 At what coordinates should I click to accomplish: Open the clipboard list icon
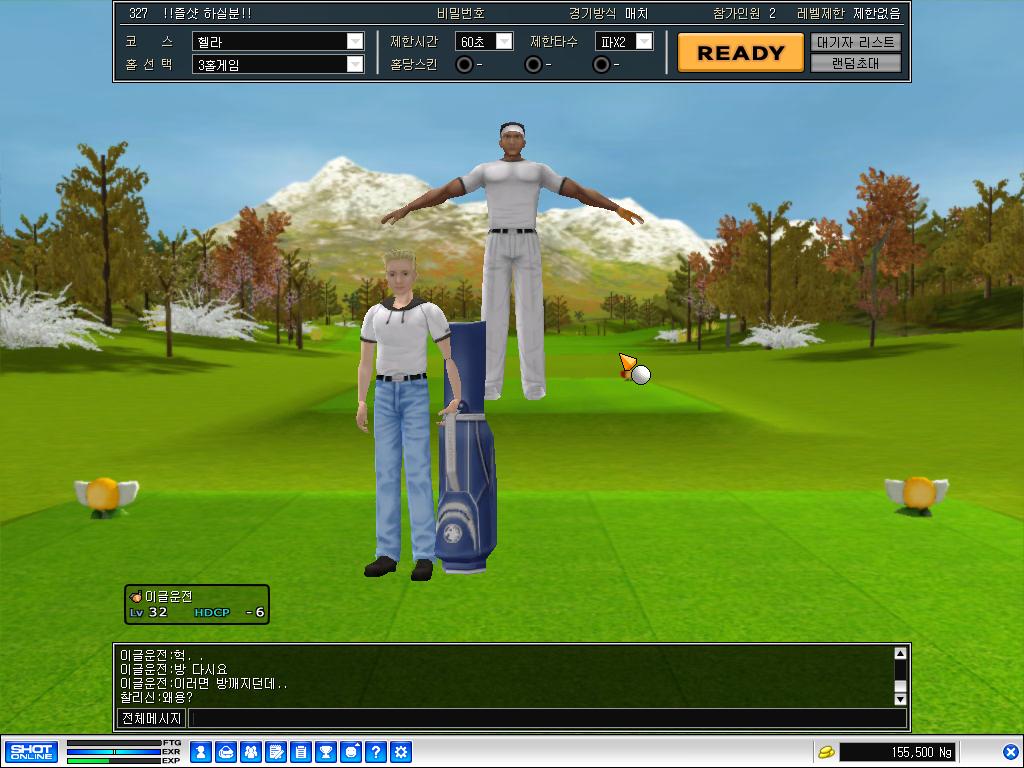click(x=300, y=752)
